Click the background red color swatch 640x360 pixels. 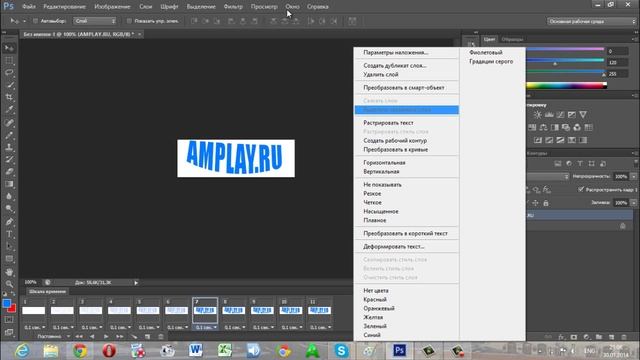click(x=13, y=309)
